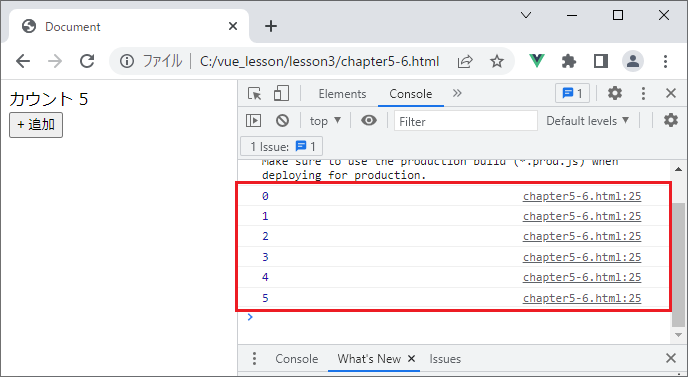Image resolution: width=688 pixels, height=377 pixels.
Task: Click the browser forward arrow
Action: pos(55,61)
